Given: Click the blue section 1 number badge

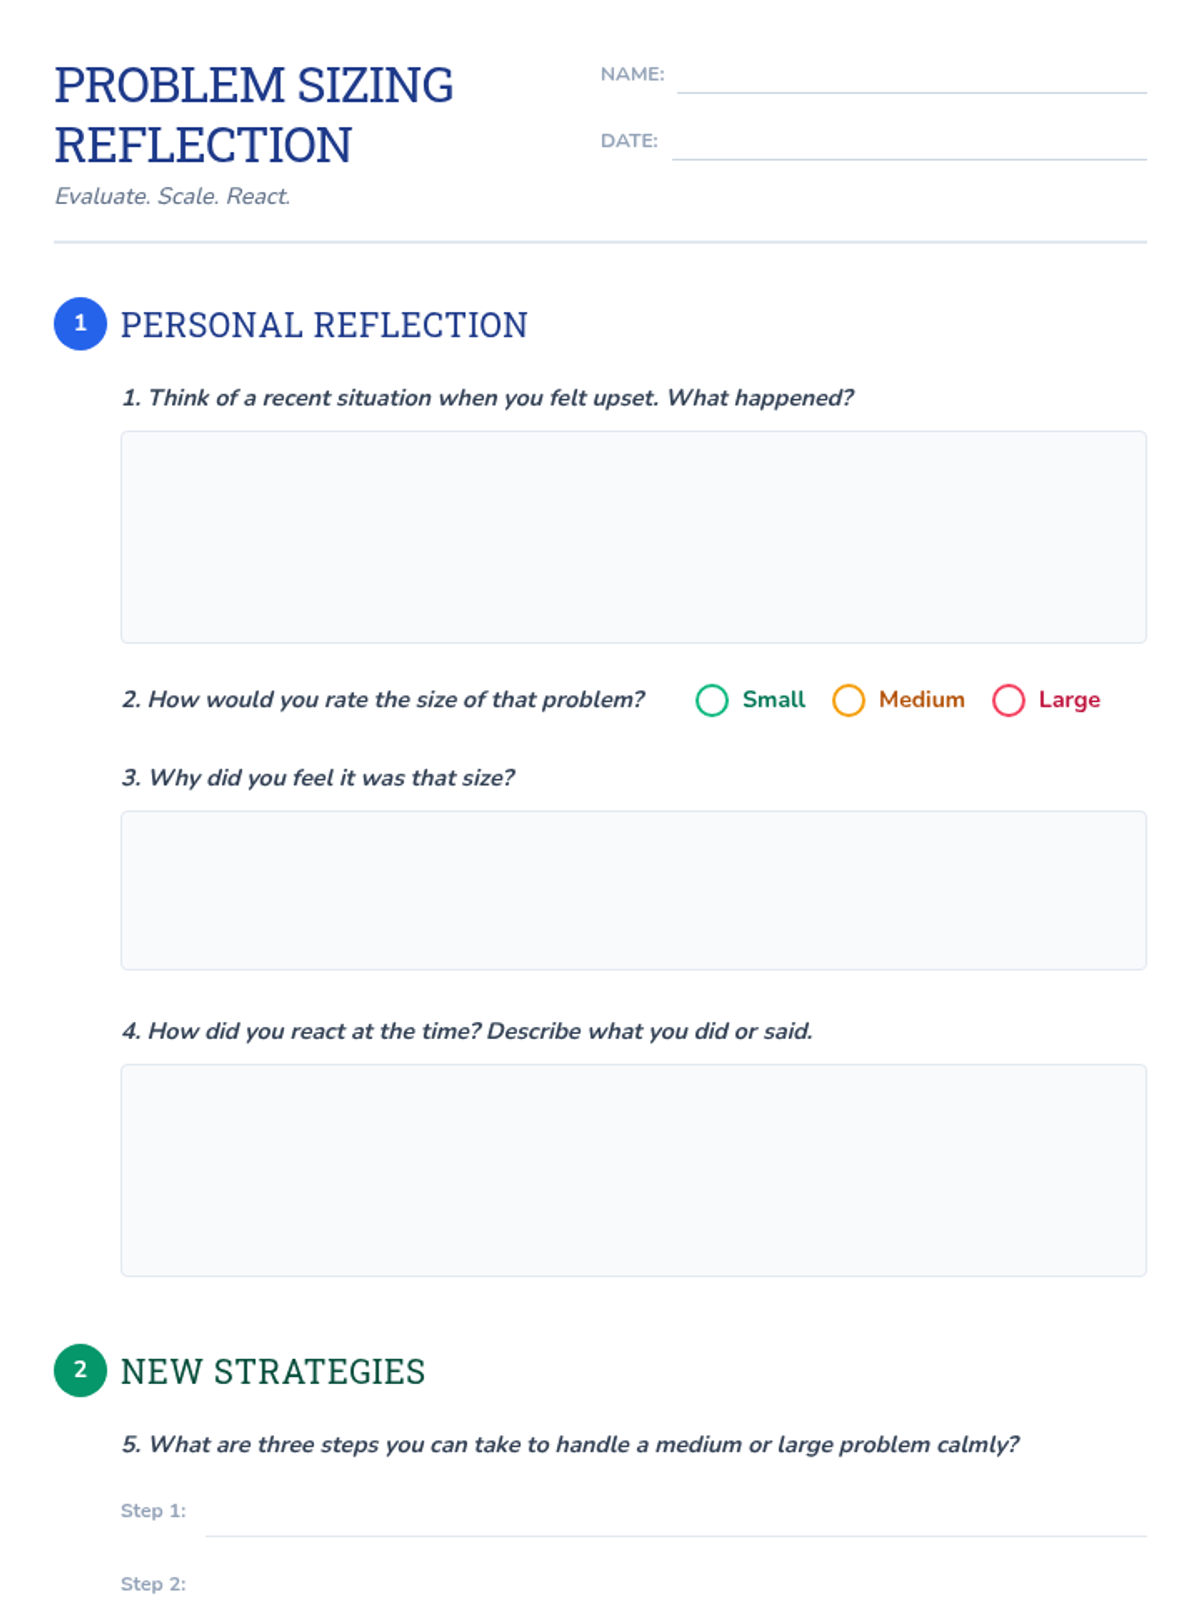Looking at the screenshot, I should 80,324.
